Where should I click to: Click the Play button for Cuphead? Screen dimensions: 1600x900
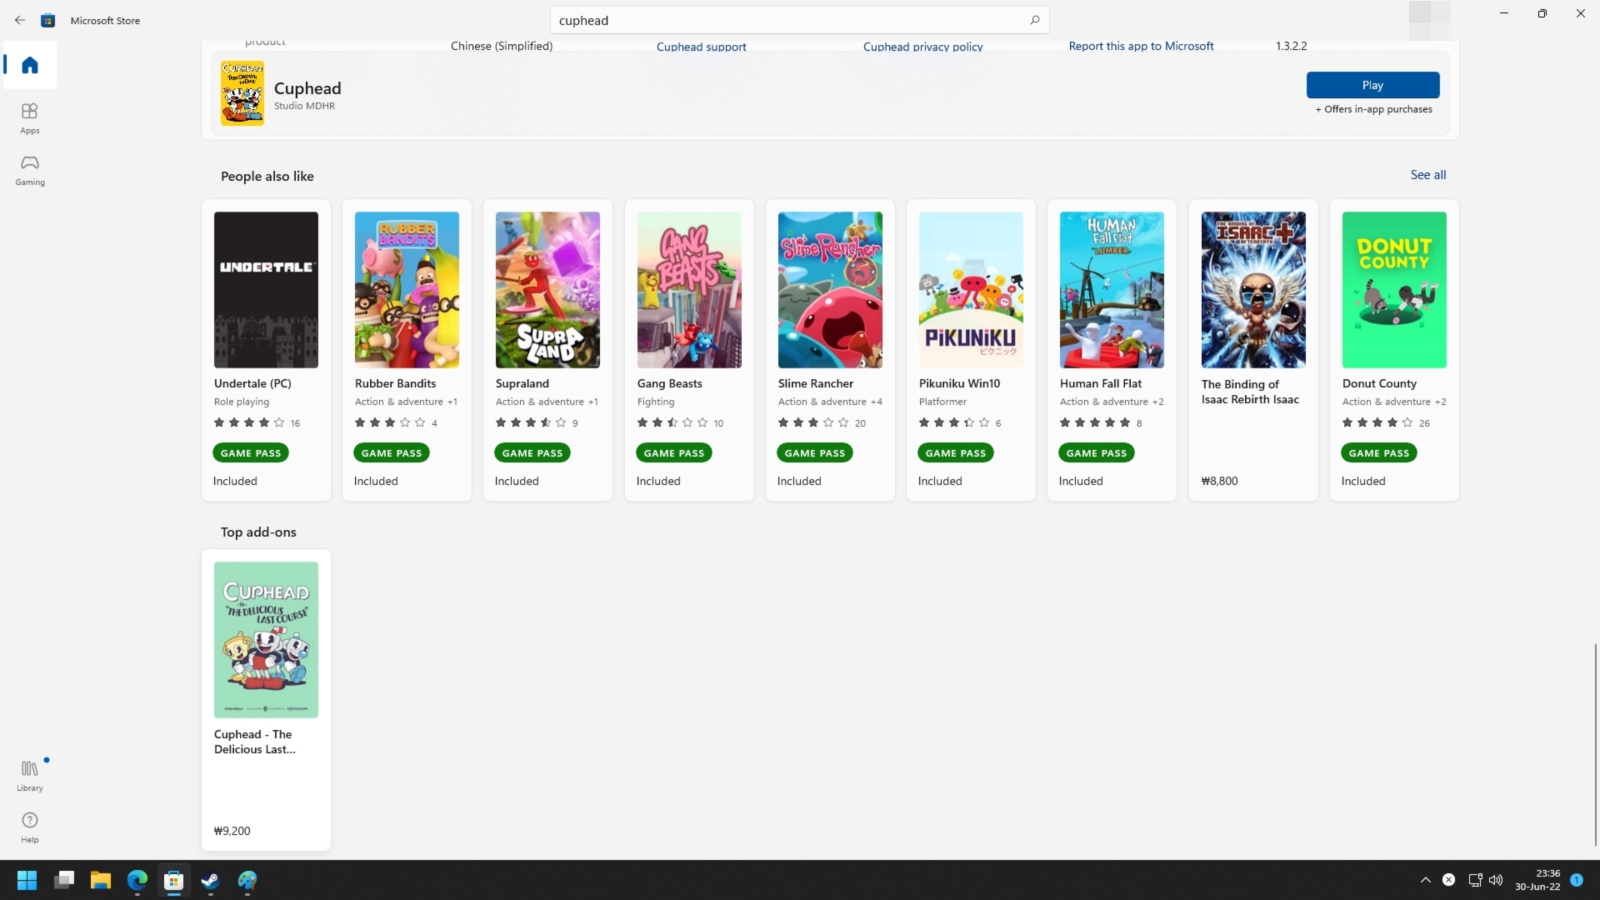(x=1373, y=85)
